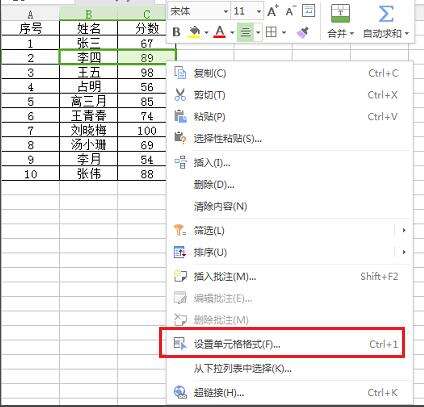The image size is (424, 407).
Task: Click the 自动求和 sigma icon
Action: 386,14
